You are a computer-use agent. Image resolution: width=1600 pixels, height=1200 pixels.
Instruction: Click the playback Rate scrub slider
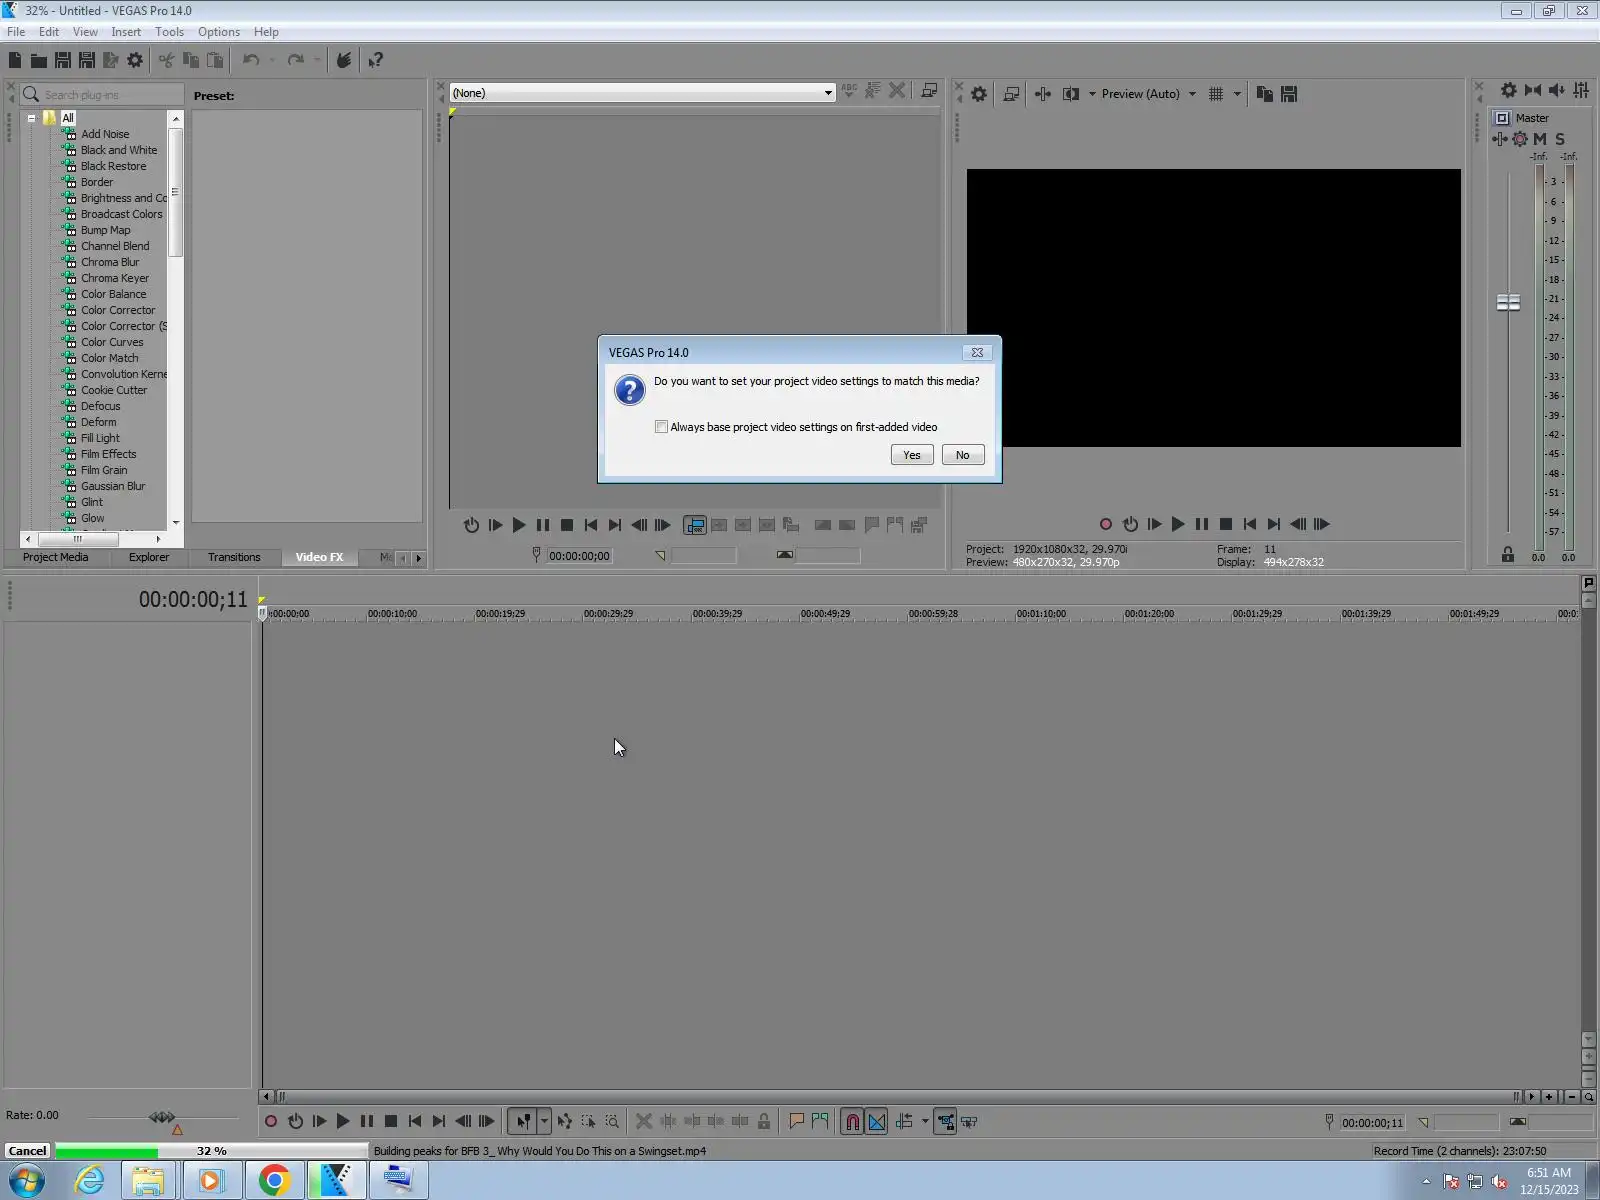click(x=162, y=1117)
